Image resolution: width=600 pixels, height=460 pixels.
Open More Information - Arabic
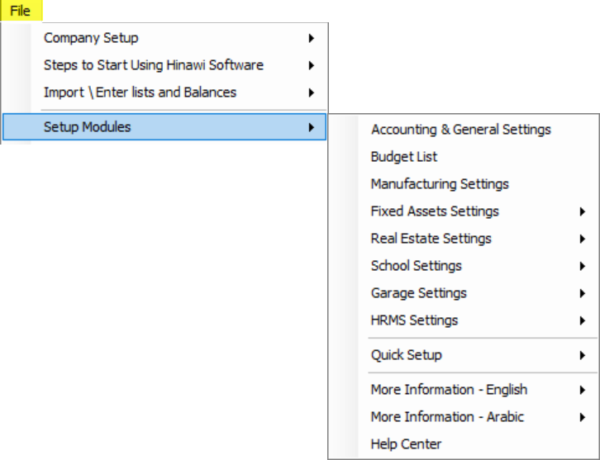click(x=464, y=417)
